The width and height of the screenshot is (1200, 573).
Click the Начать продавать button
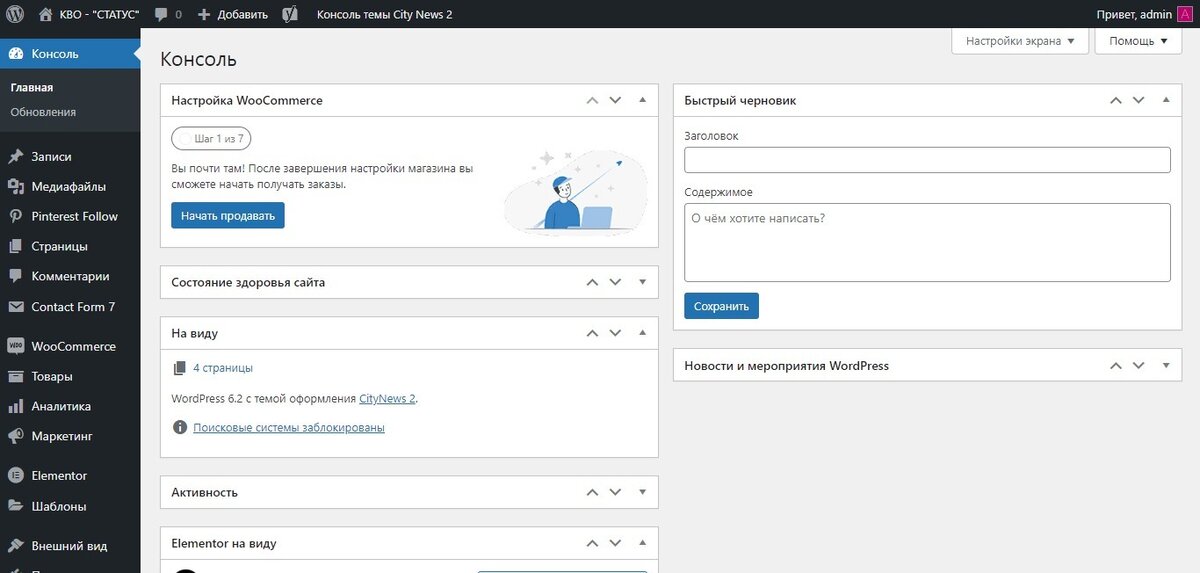[x=228, y=216]
